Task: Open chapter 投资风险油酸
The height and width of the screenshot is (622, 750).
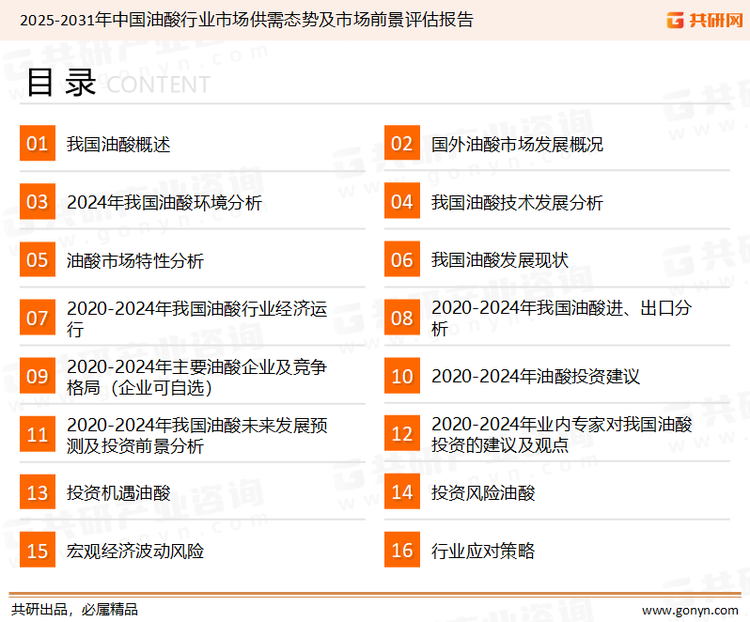Action: point(483,493)
